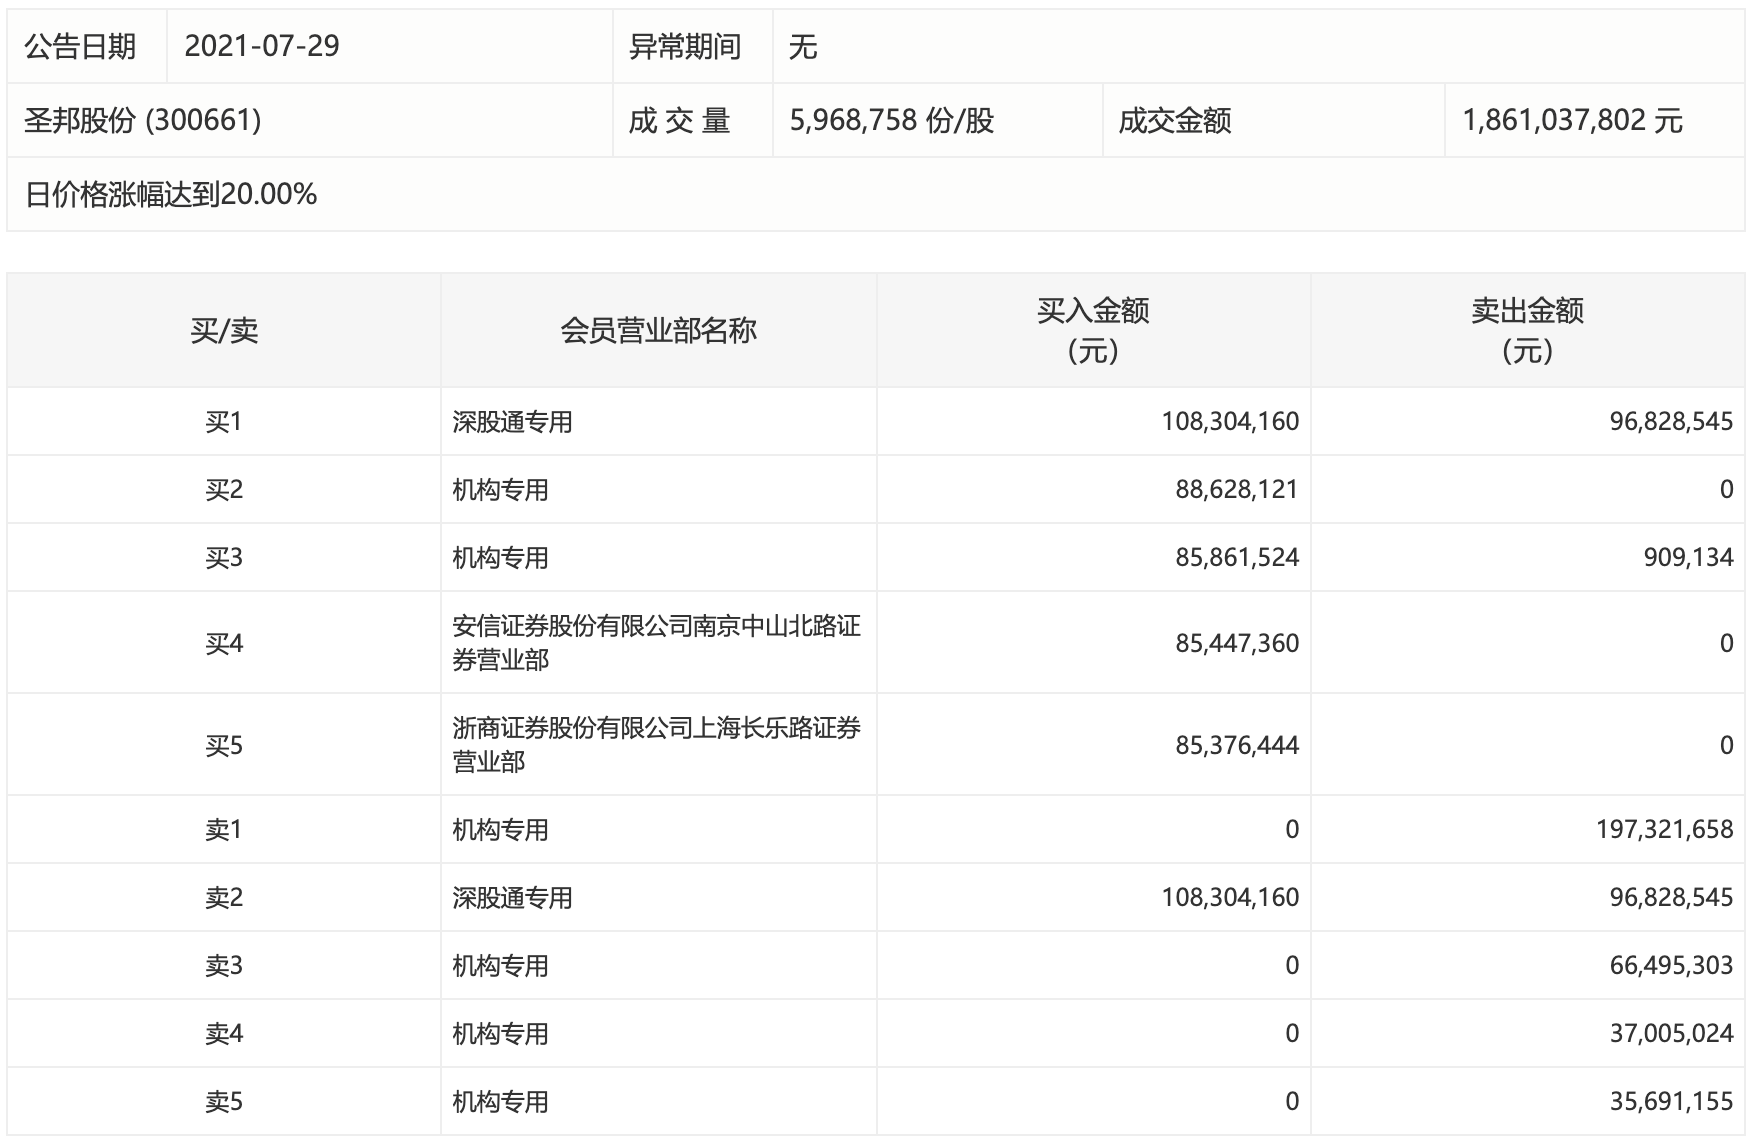
Task: Click the 卖5 row label
Action: 224,1102
